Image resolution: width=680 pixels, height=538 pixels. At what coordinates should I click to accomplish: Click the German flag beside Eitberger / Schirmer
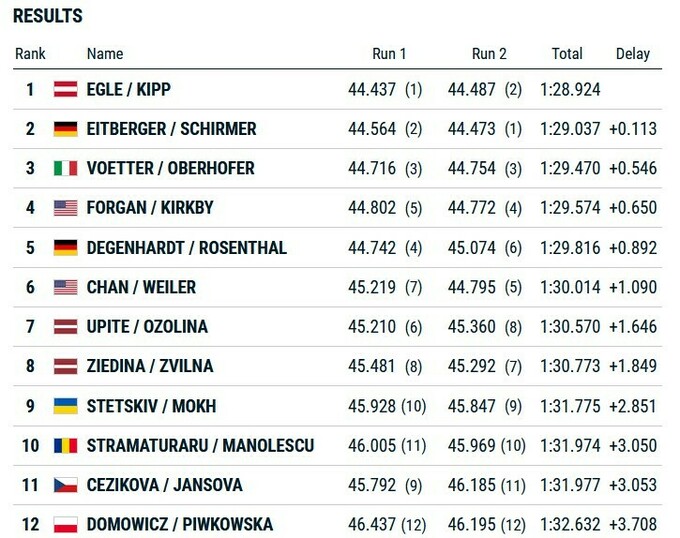65,129
